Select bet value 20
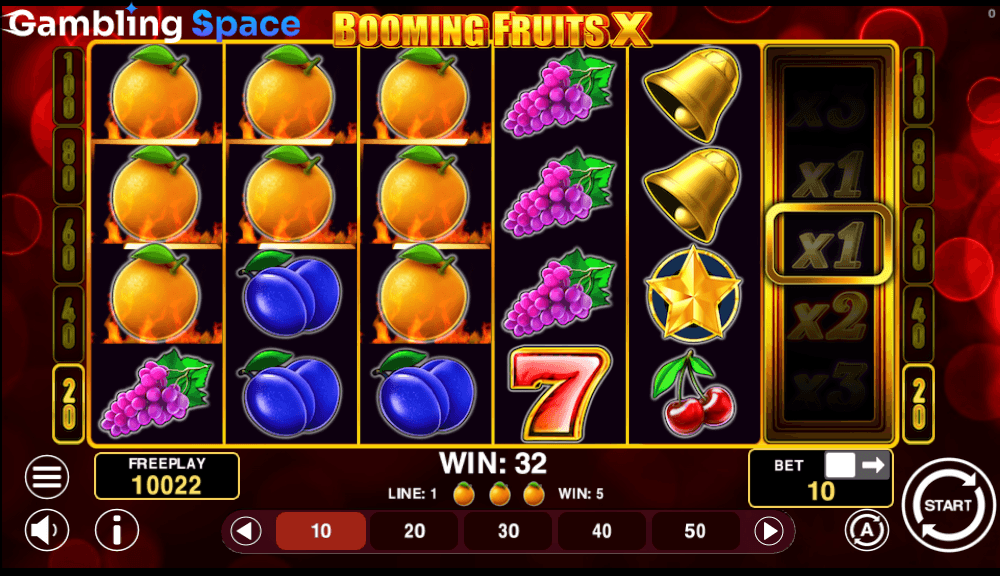Viewport: 1000px width, 576px height. [415, 531]
